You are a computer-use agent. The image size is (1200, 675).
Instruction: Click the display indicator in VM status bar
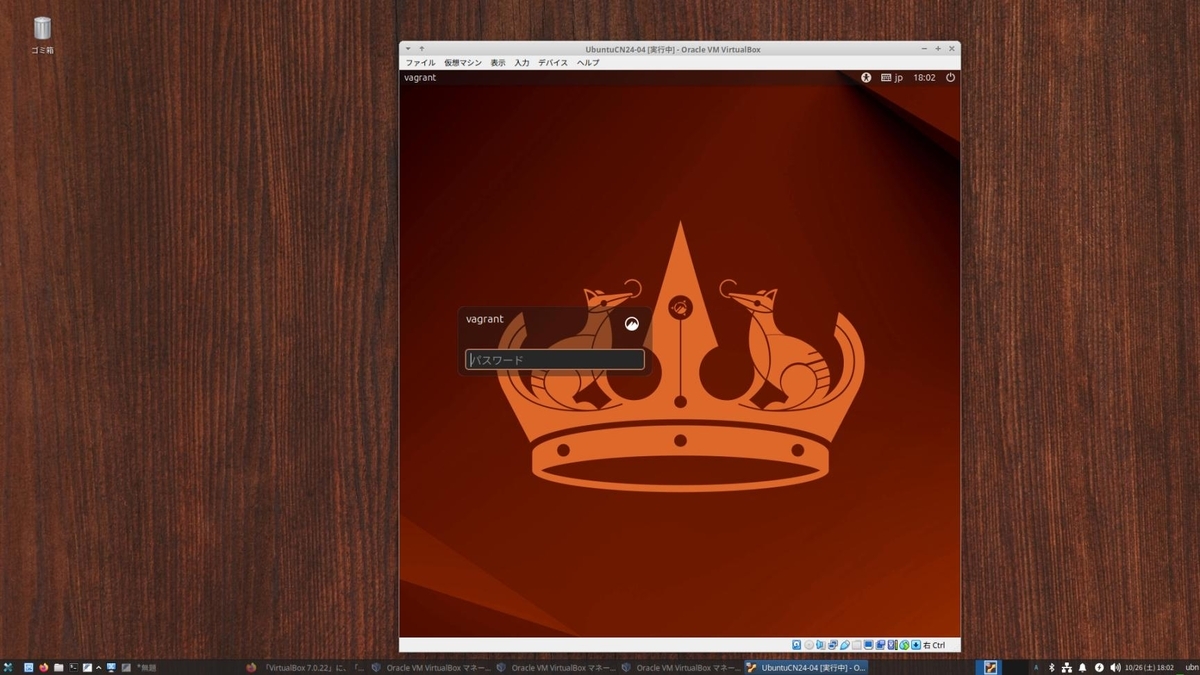(869, 645)
